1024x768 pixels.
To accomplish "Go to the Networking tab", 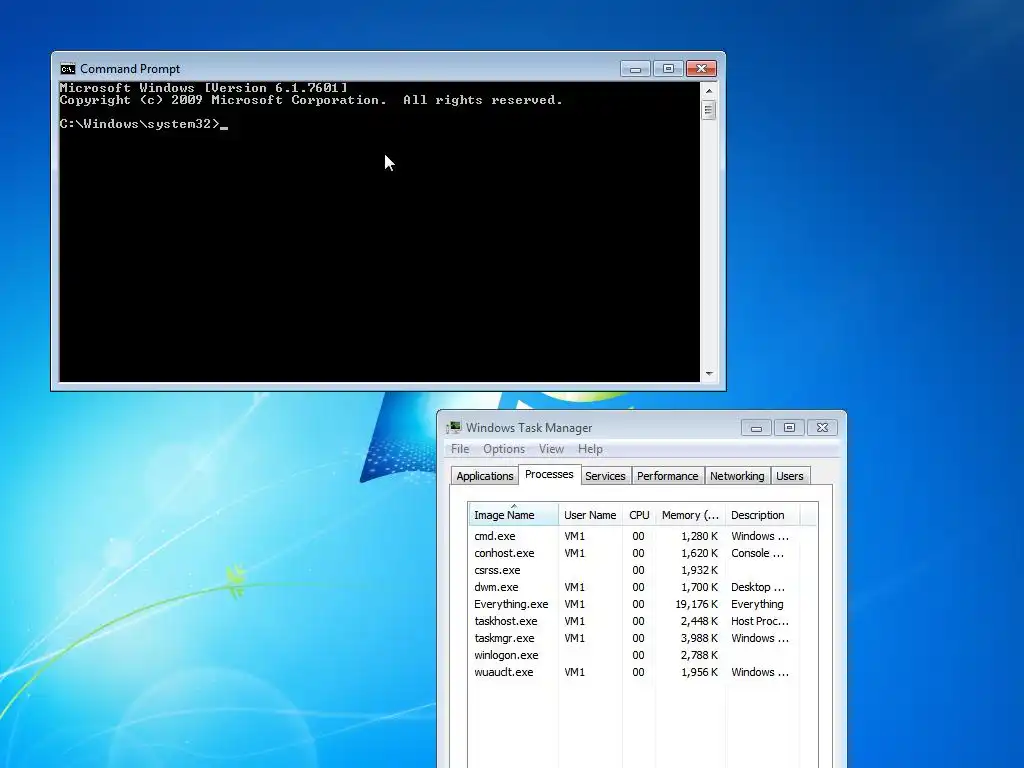I will [737, 476].
